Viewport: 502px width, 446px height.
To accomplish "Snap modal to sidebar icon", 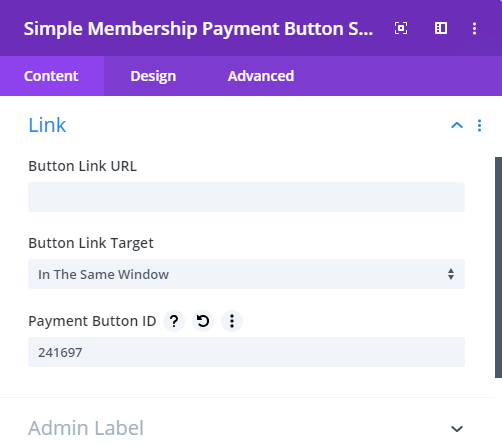I will tap(441, 28).
